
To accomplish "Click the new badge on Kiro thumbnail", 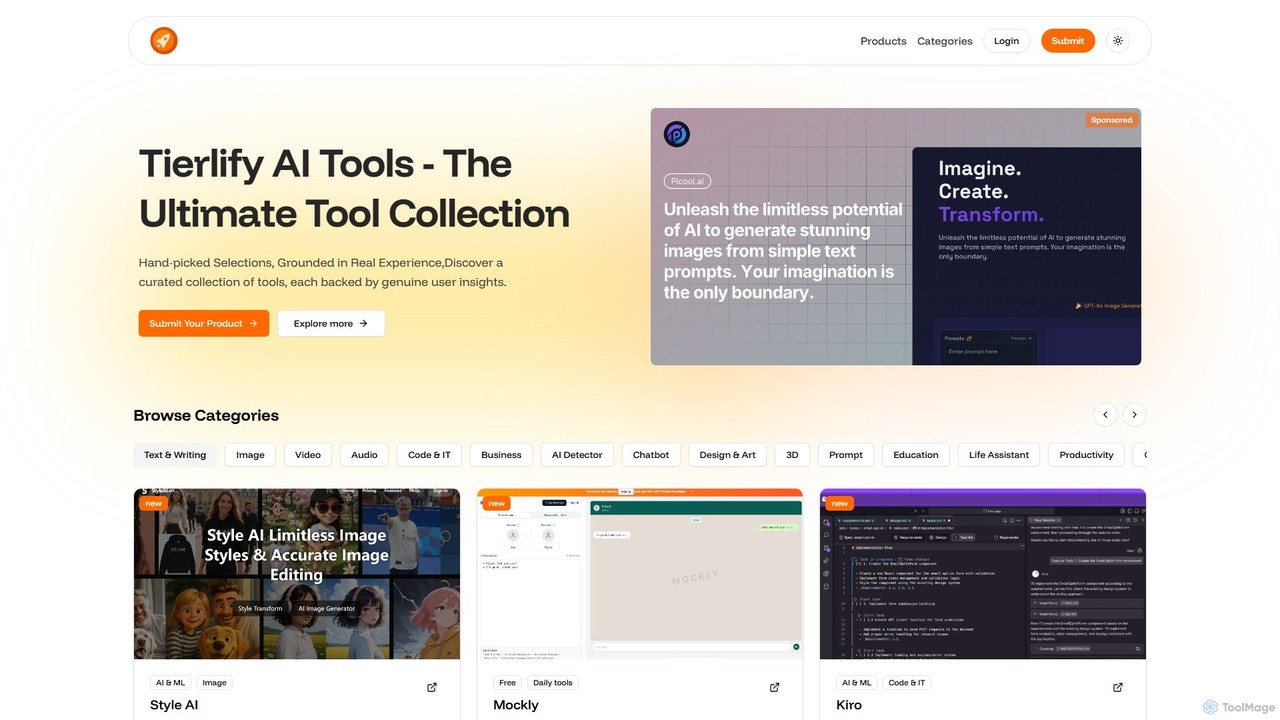I will click(839, 504).
